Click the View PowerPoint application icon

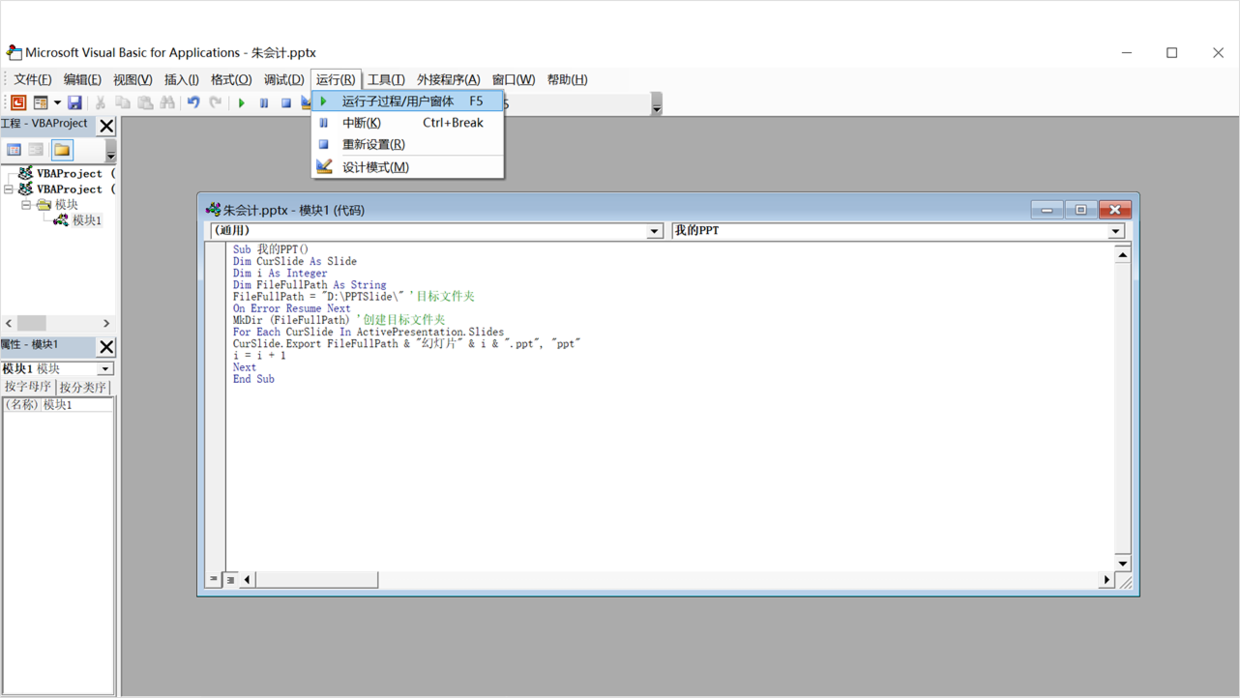pyautogui.click(x=18, y=102)
